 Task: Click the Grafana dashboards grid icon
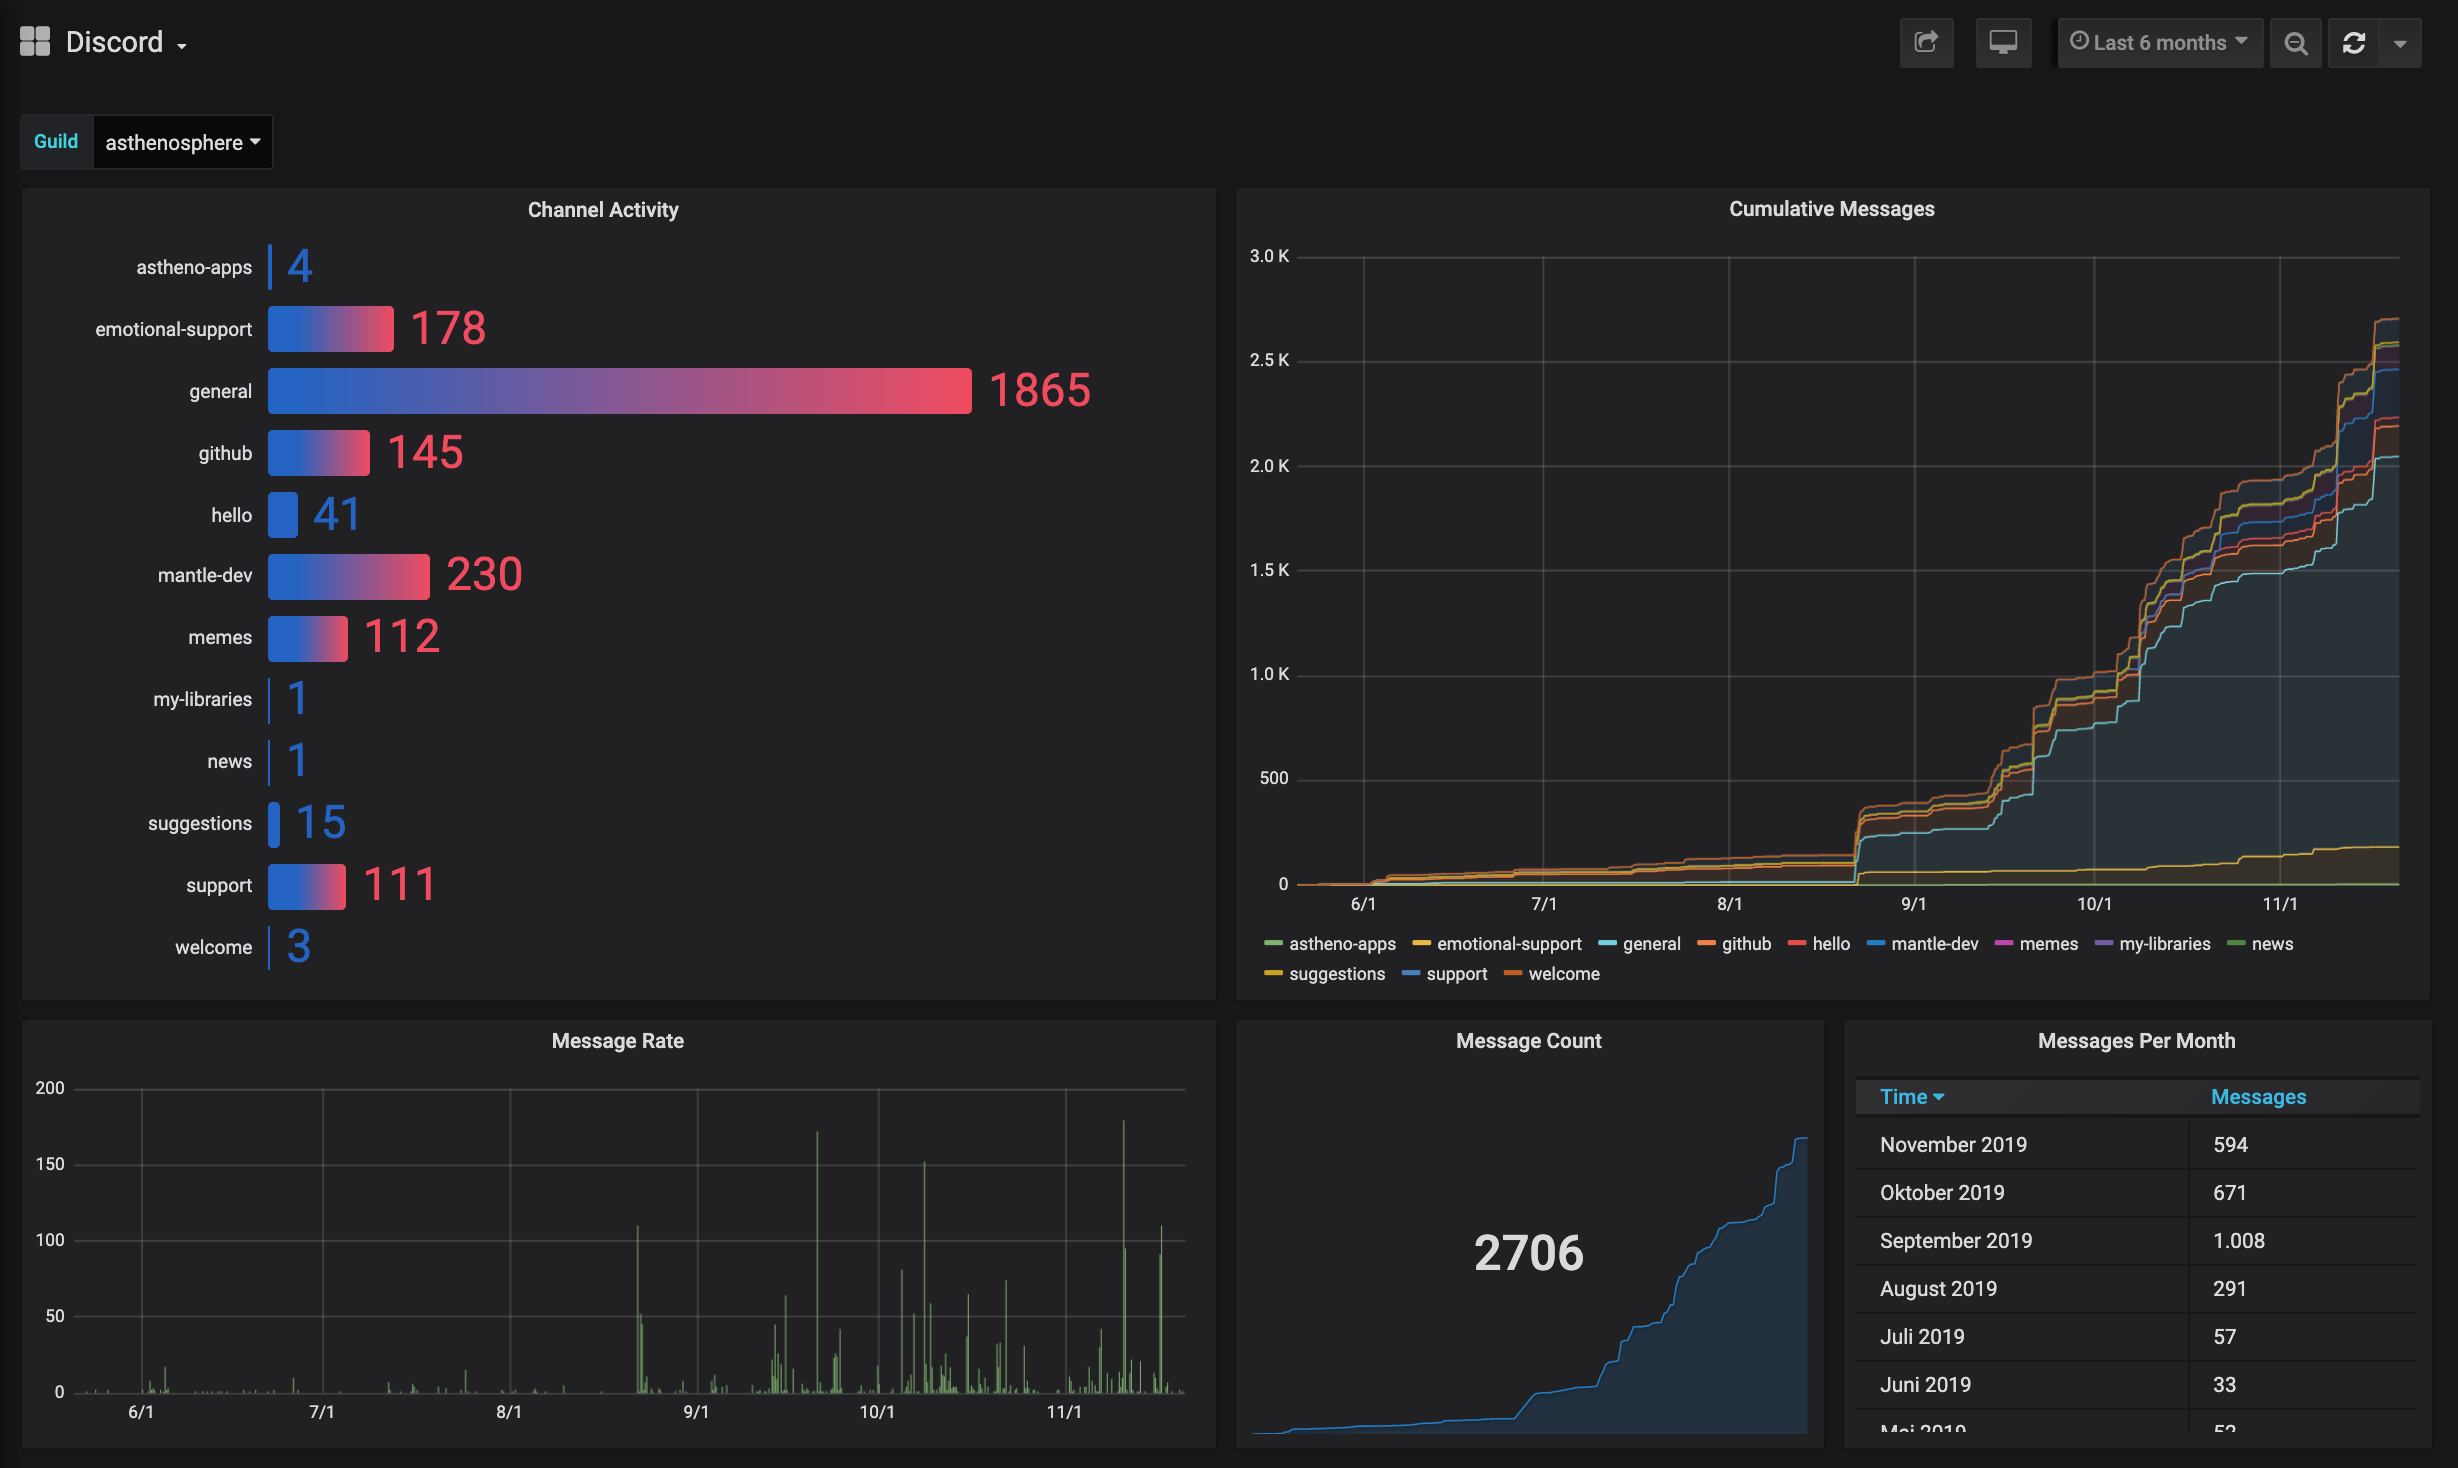tap(35, 42)
